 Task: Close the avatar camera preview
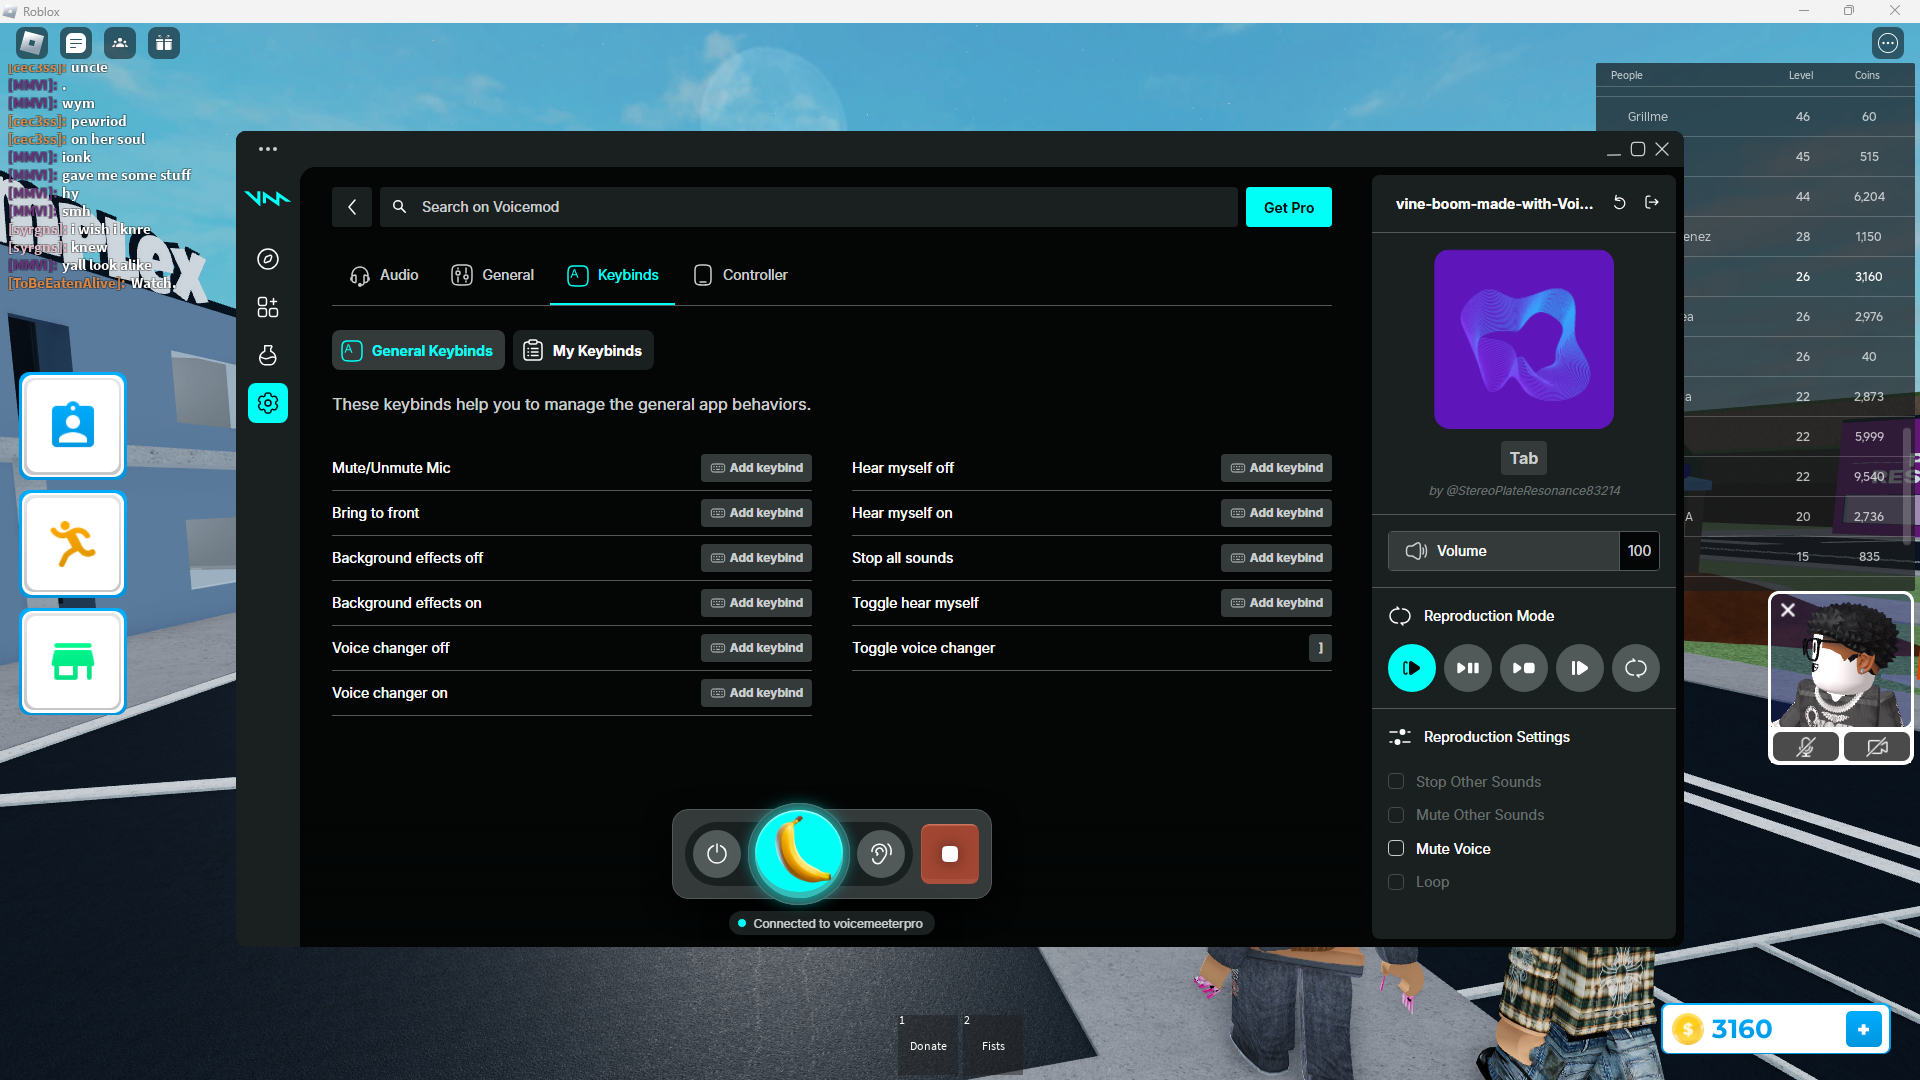point(1788,610)
